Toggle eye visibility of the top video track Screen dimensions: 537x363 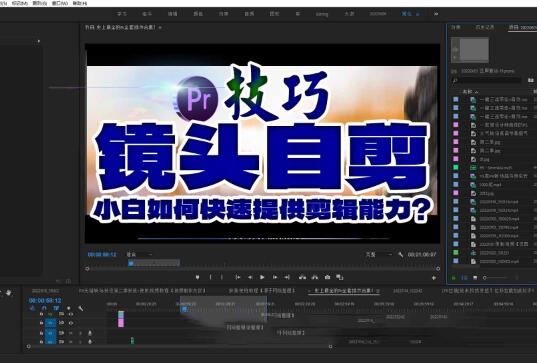(71, 314)
